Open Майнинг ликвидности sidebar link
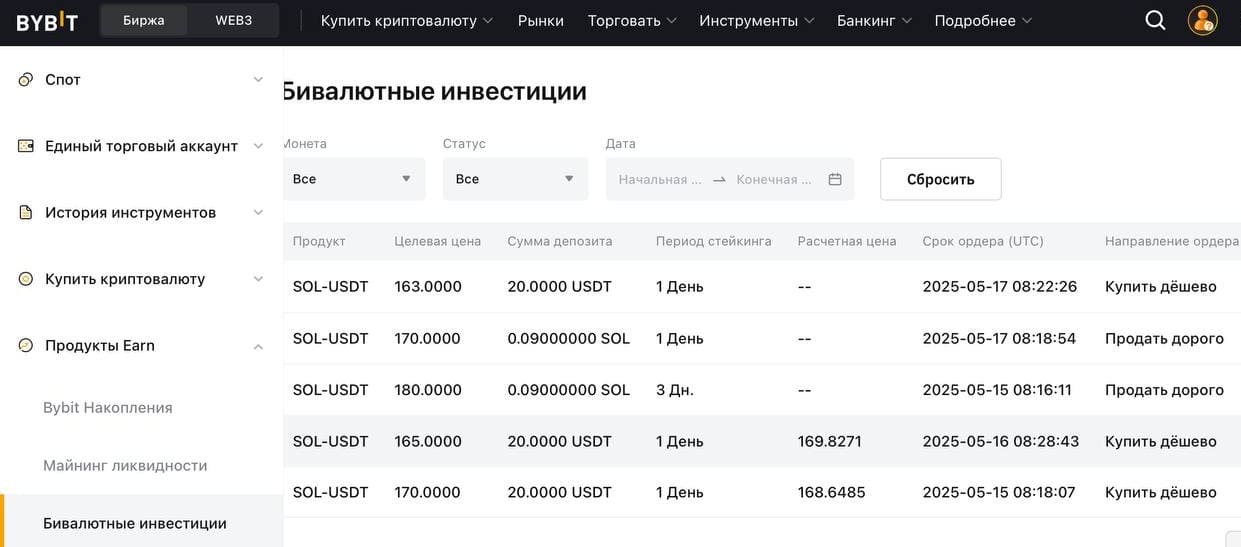This screenshot has height=547, width=1241. pos(125,465)
